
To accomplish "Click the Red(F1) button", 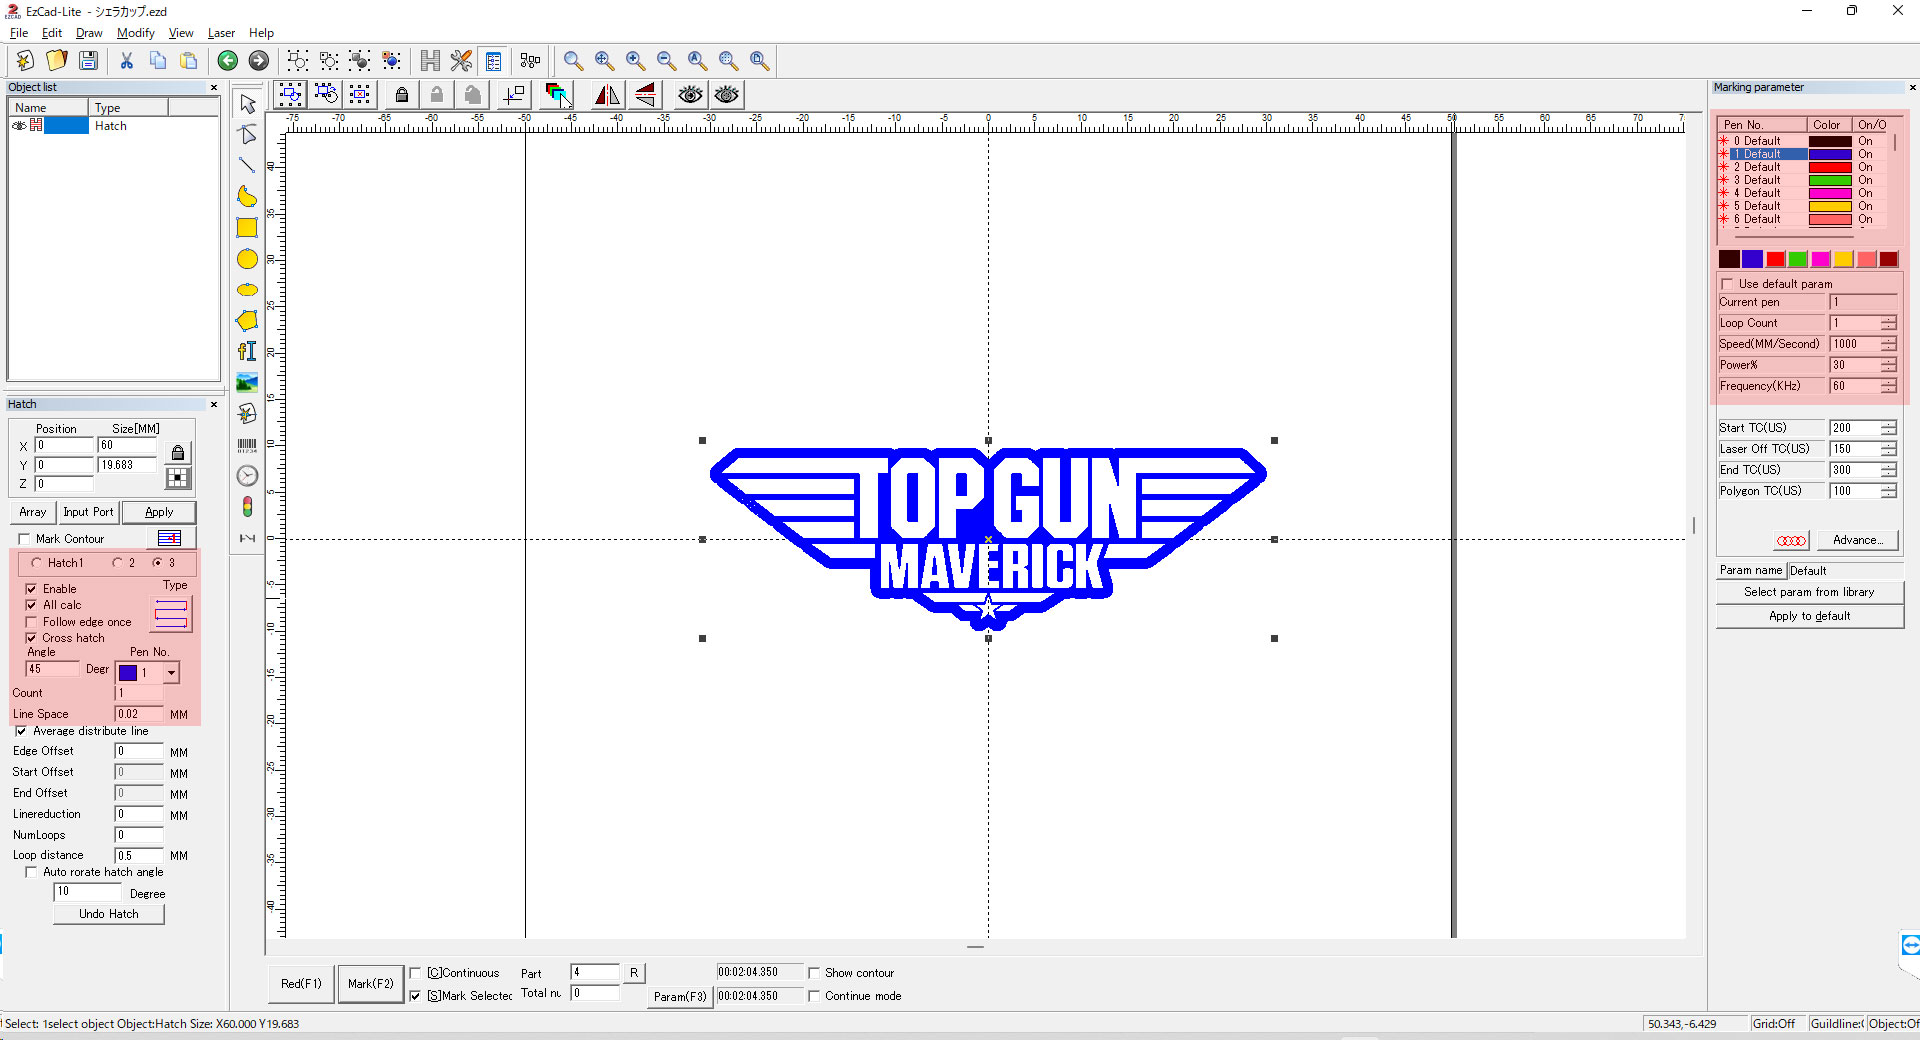I will pyautogui.click(x=301, y=984).
